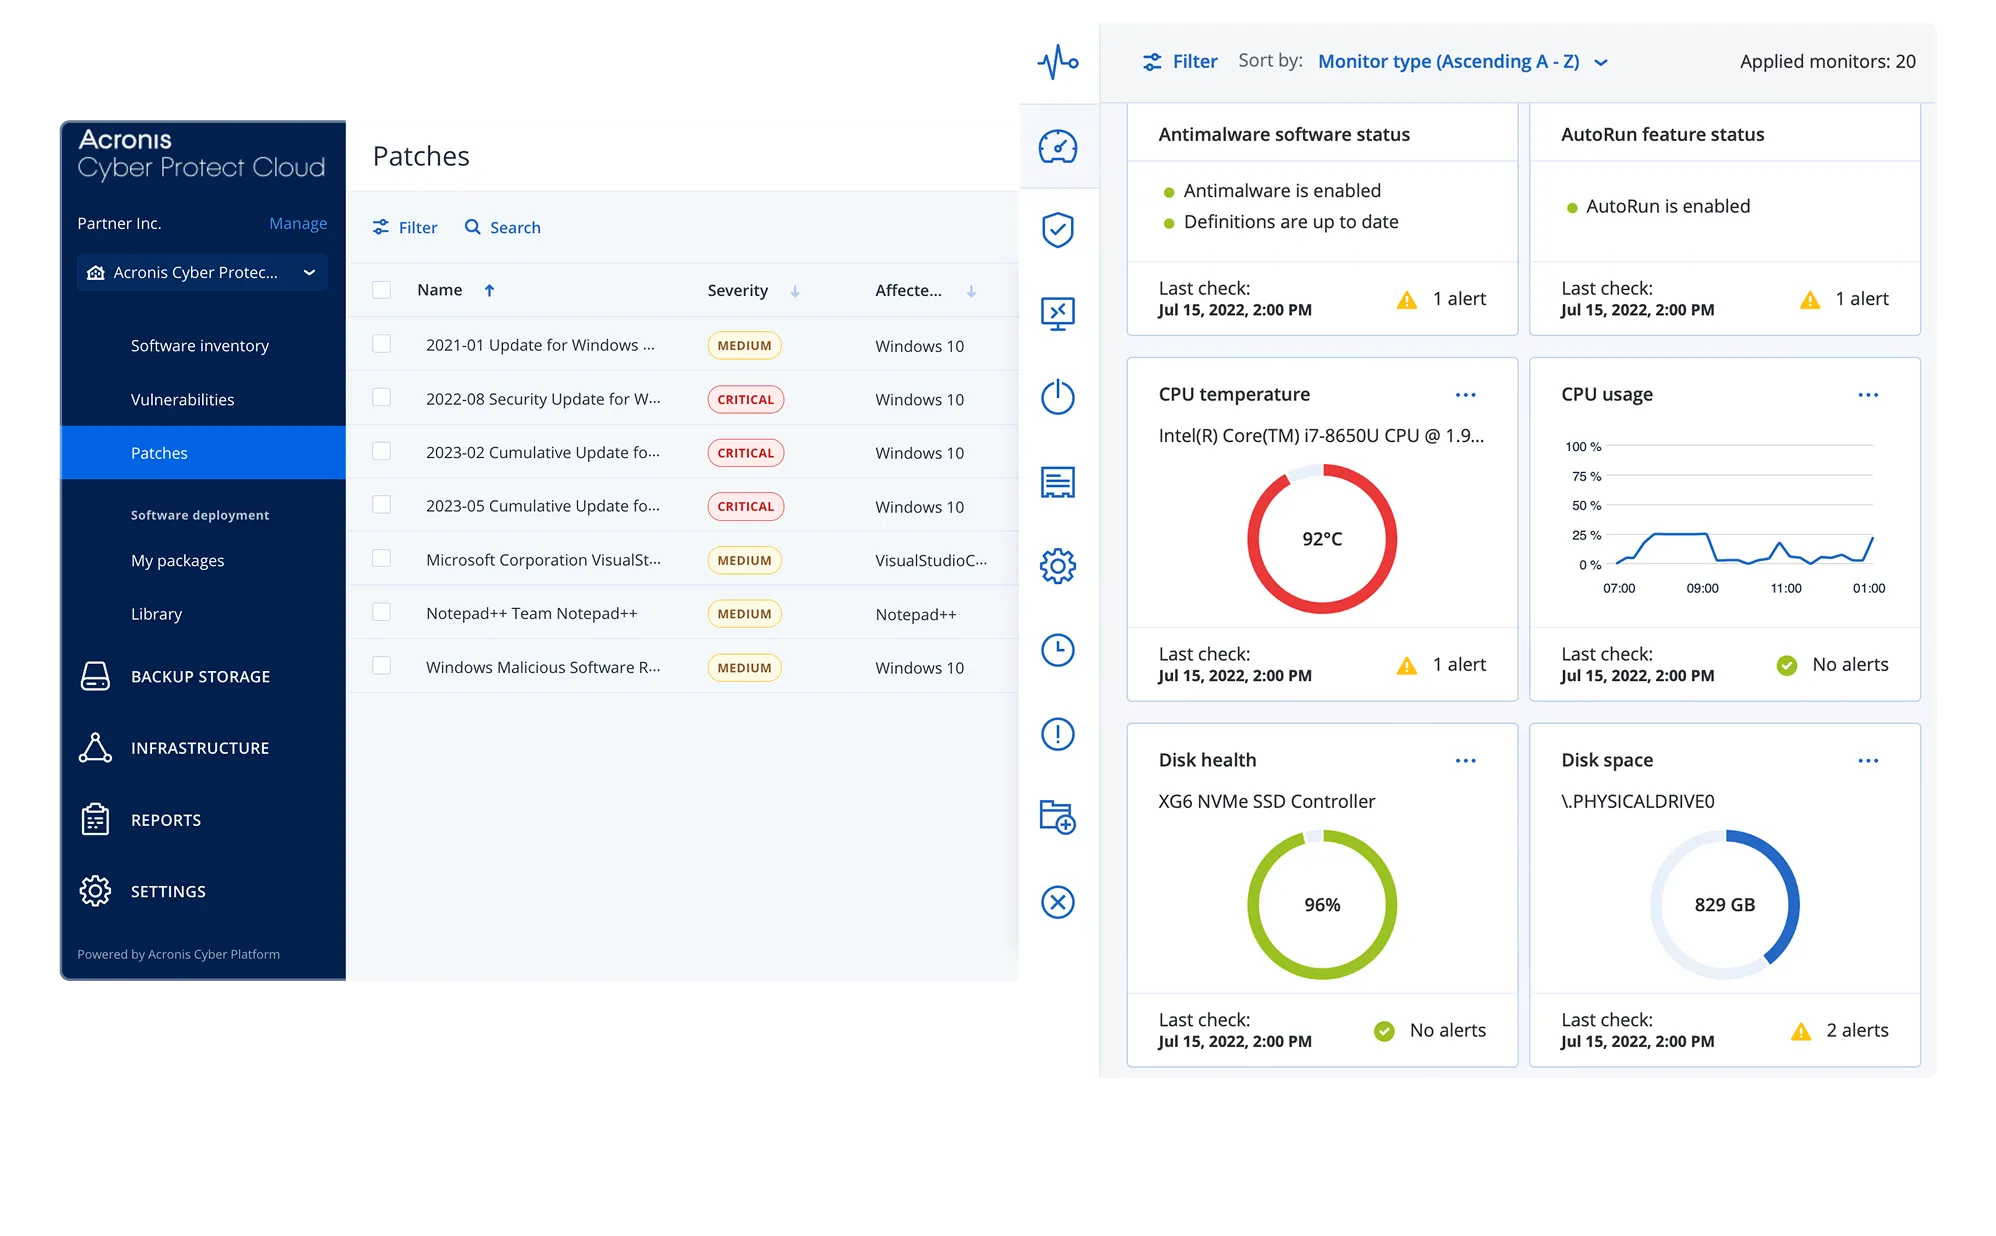Open Software inventory menu item
The height and width of the screenshot is (1236, 1996).
(x=199, y=346)
